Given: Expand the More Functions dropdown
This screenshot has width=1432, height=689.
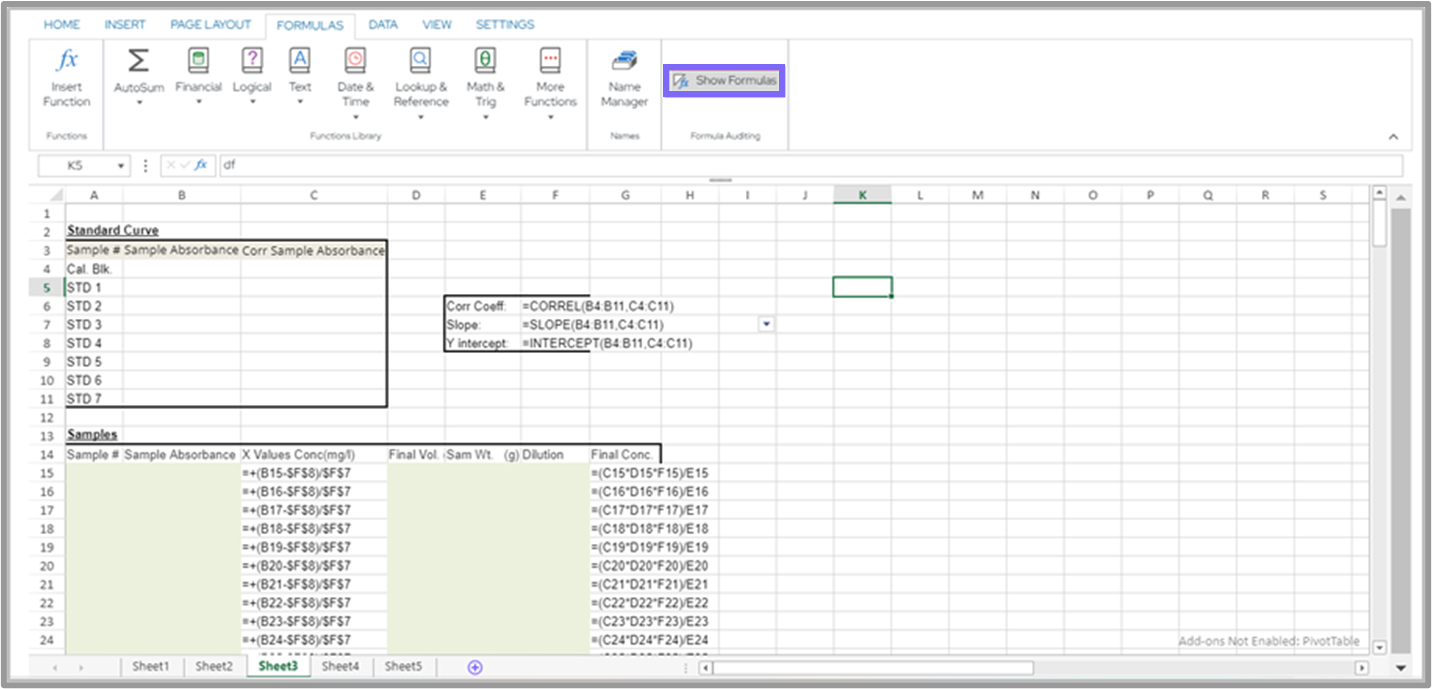Looking at the screenshot, I should (550, 117).
